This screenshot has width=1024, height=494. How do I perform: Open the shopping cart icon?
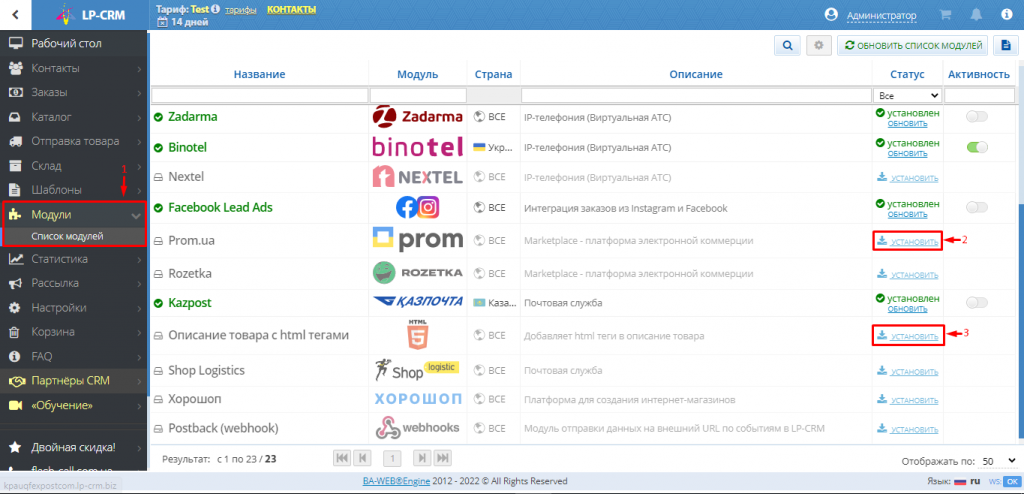[x=945, y=14]
